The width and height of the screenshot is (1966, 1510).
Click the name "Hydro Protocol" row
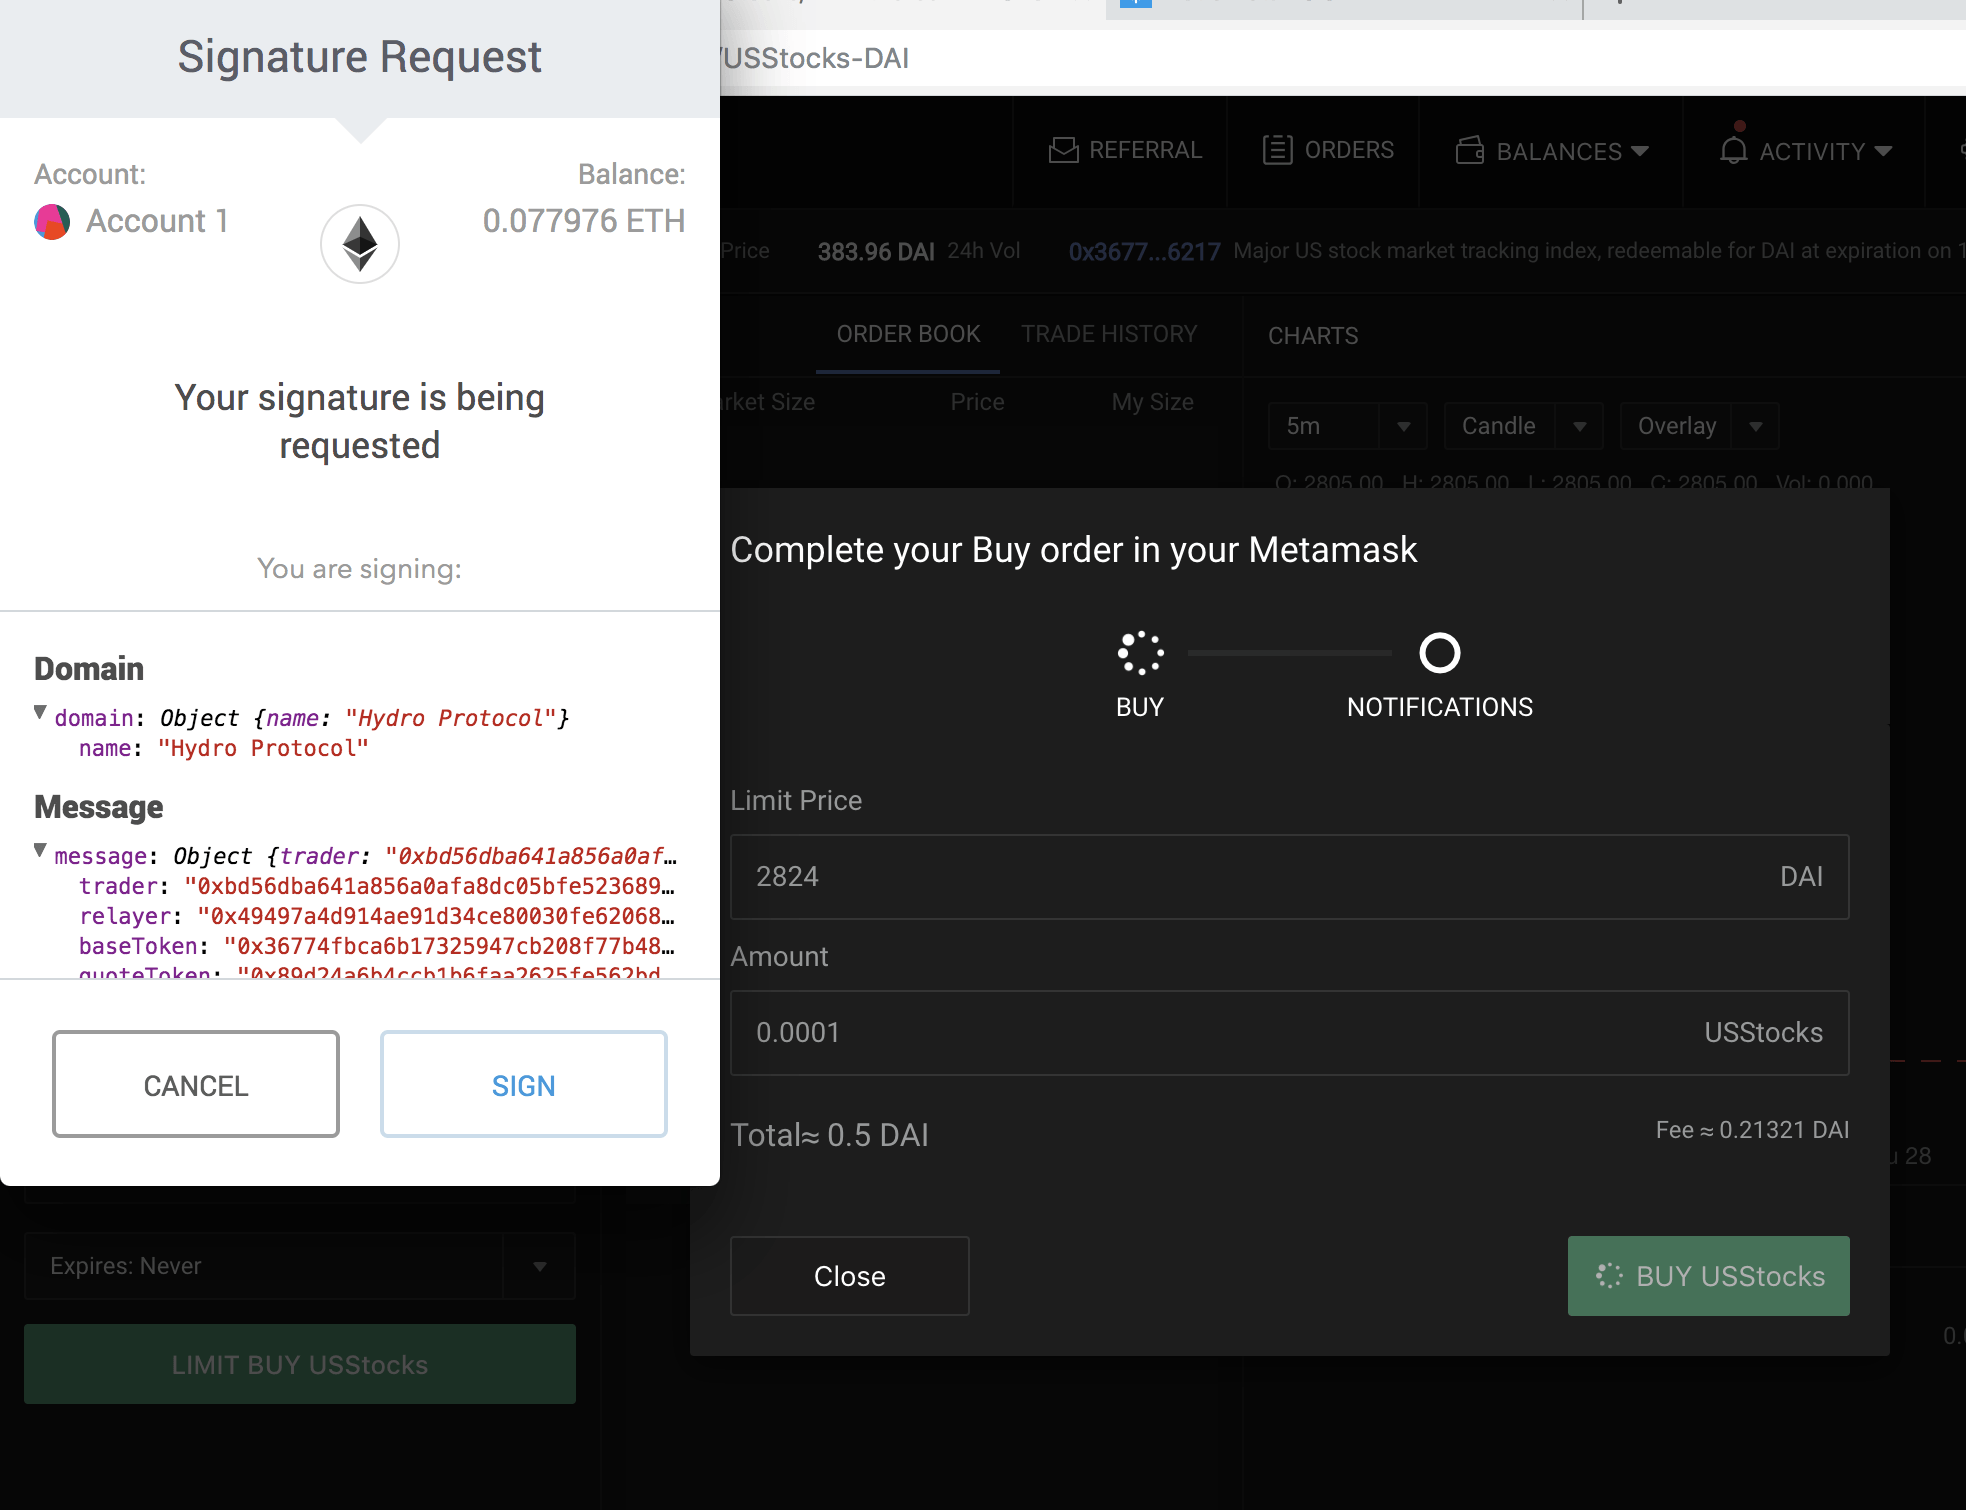(x=224, y=748)
